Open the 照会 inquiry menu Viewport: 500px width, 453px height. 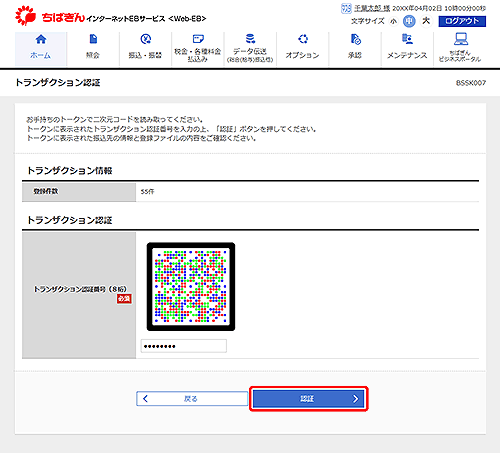(93, 49)
